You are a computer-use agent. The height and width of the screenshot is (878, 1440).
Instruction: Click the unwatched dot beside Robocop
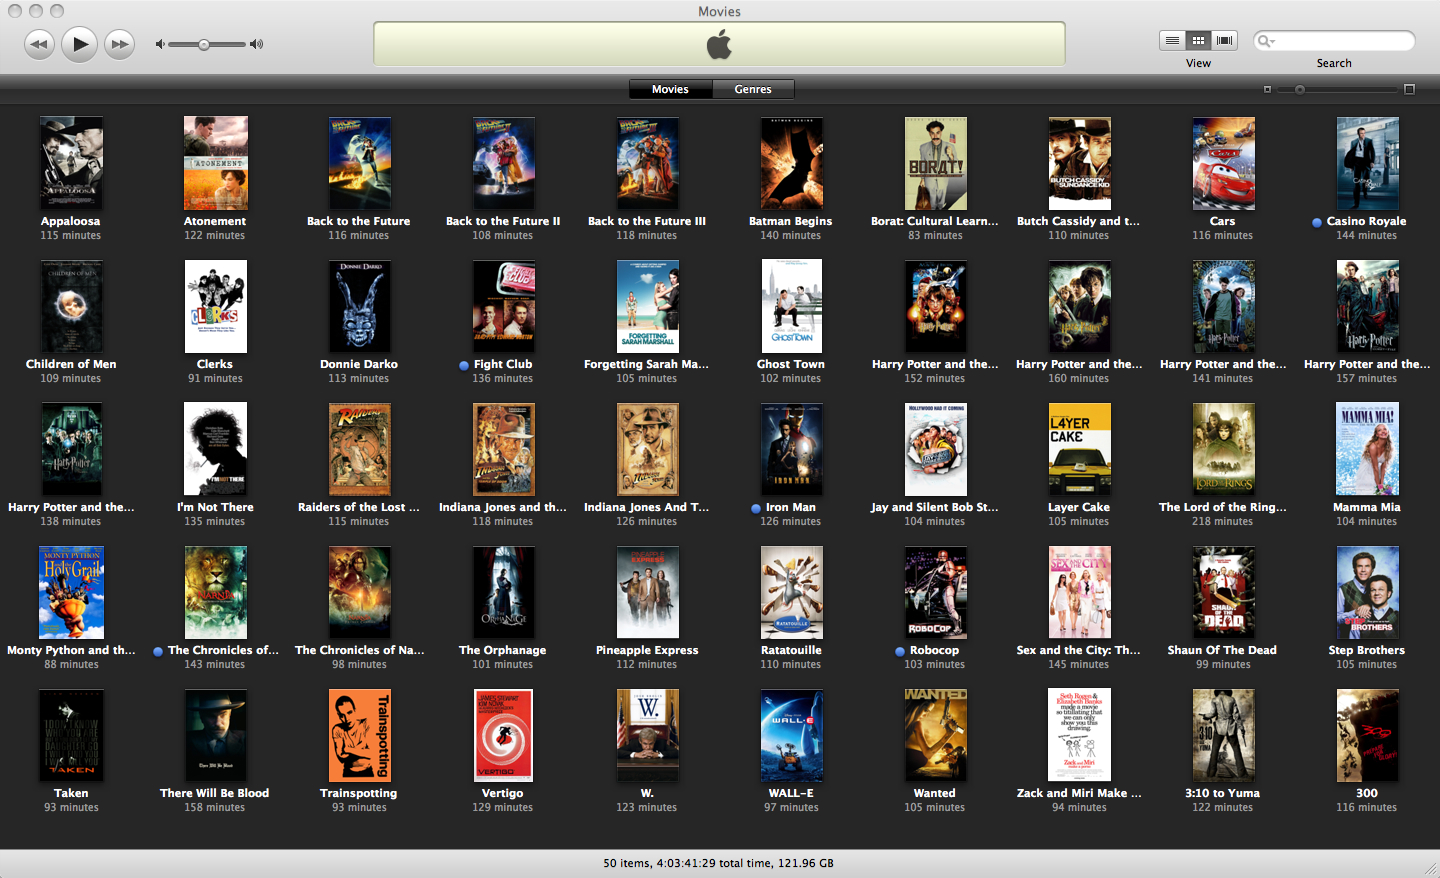[x=900, y=651]
